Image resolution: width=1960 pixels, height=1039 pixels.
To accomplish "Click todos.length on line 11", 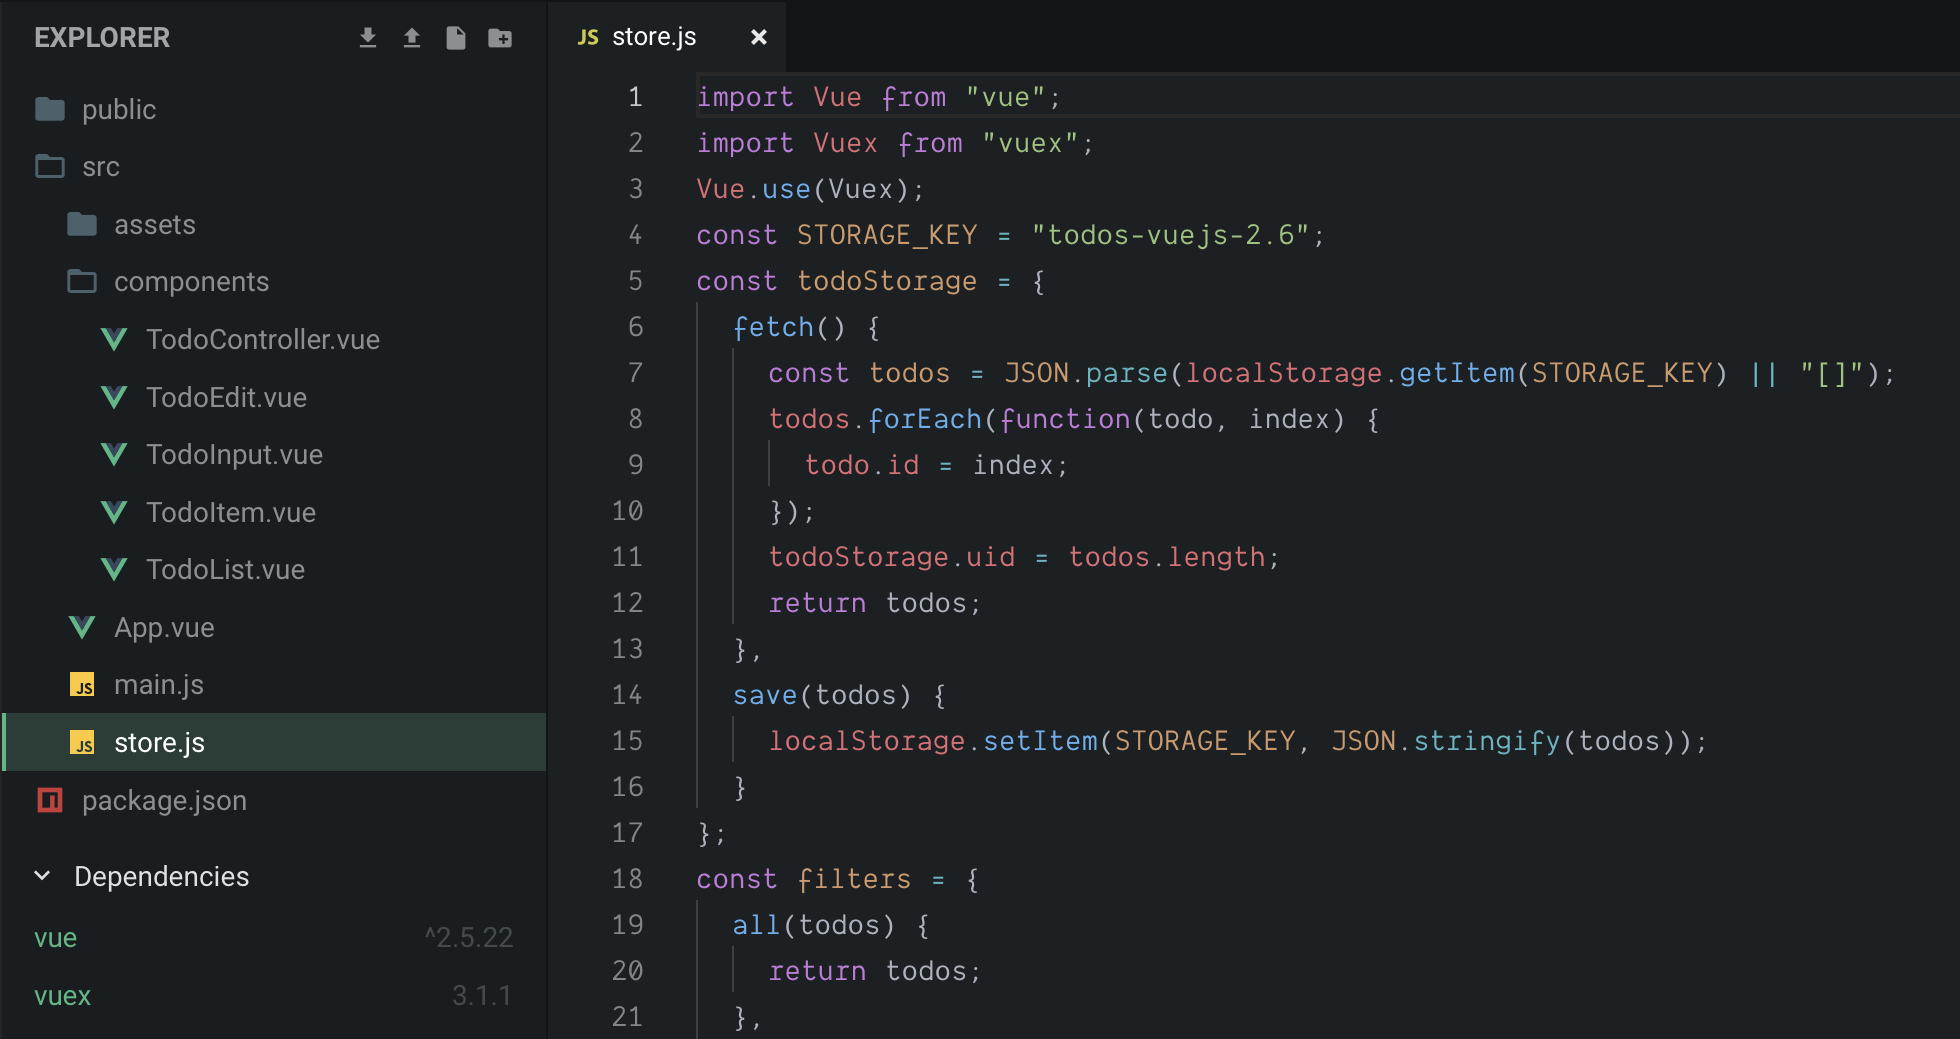I will (1167, 557).
